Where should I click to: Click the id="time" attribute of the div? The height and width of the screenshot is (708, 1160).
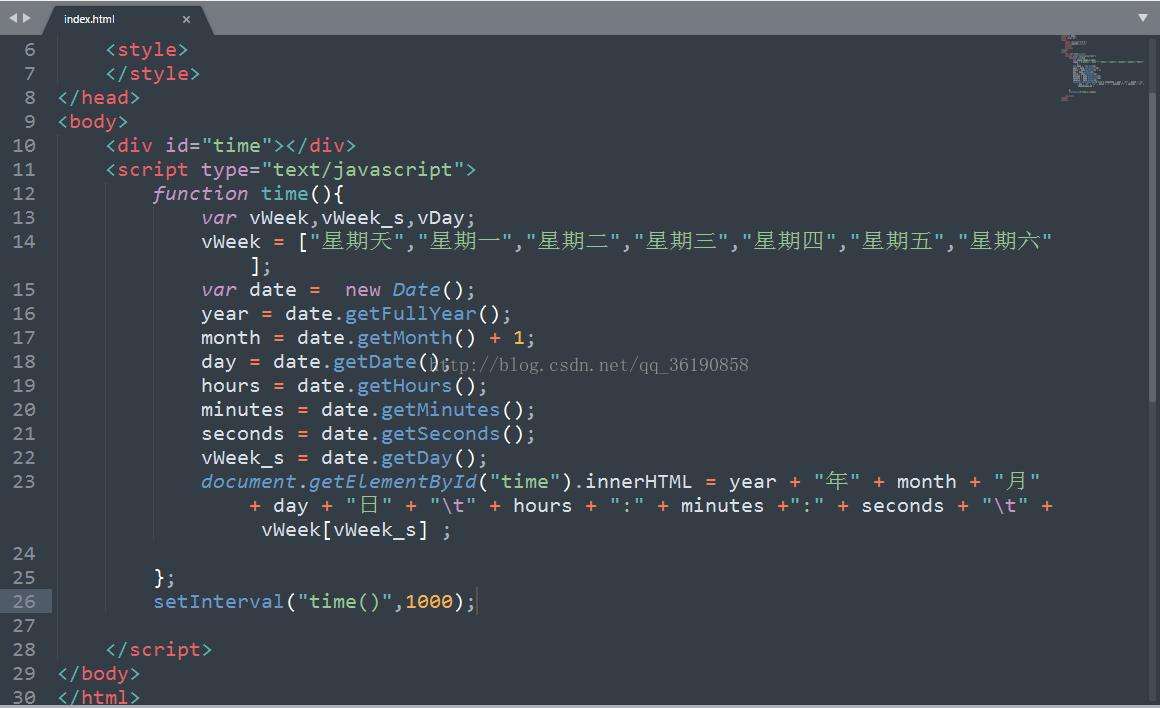(218, 146)
